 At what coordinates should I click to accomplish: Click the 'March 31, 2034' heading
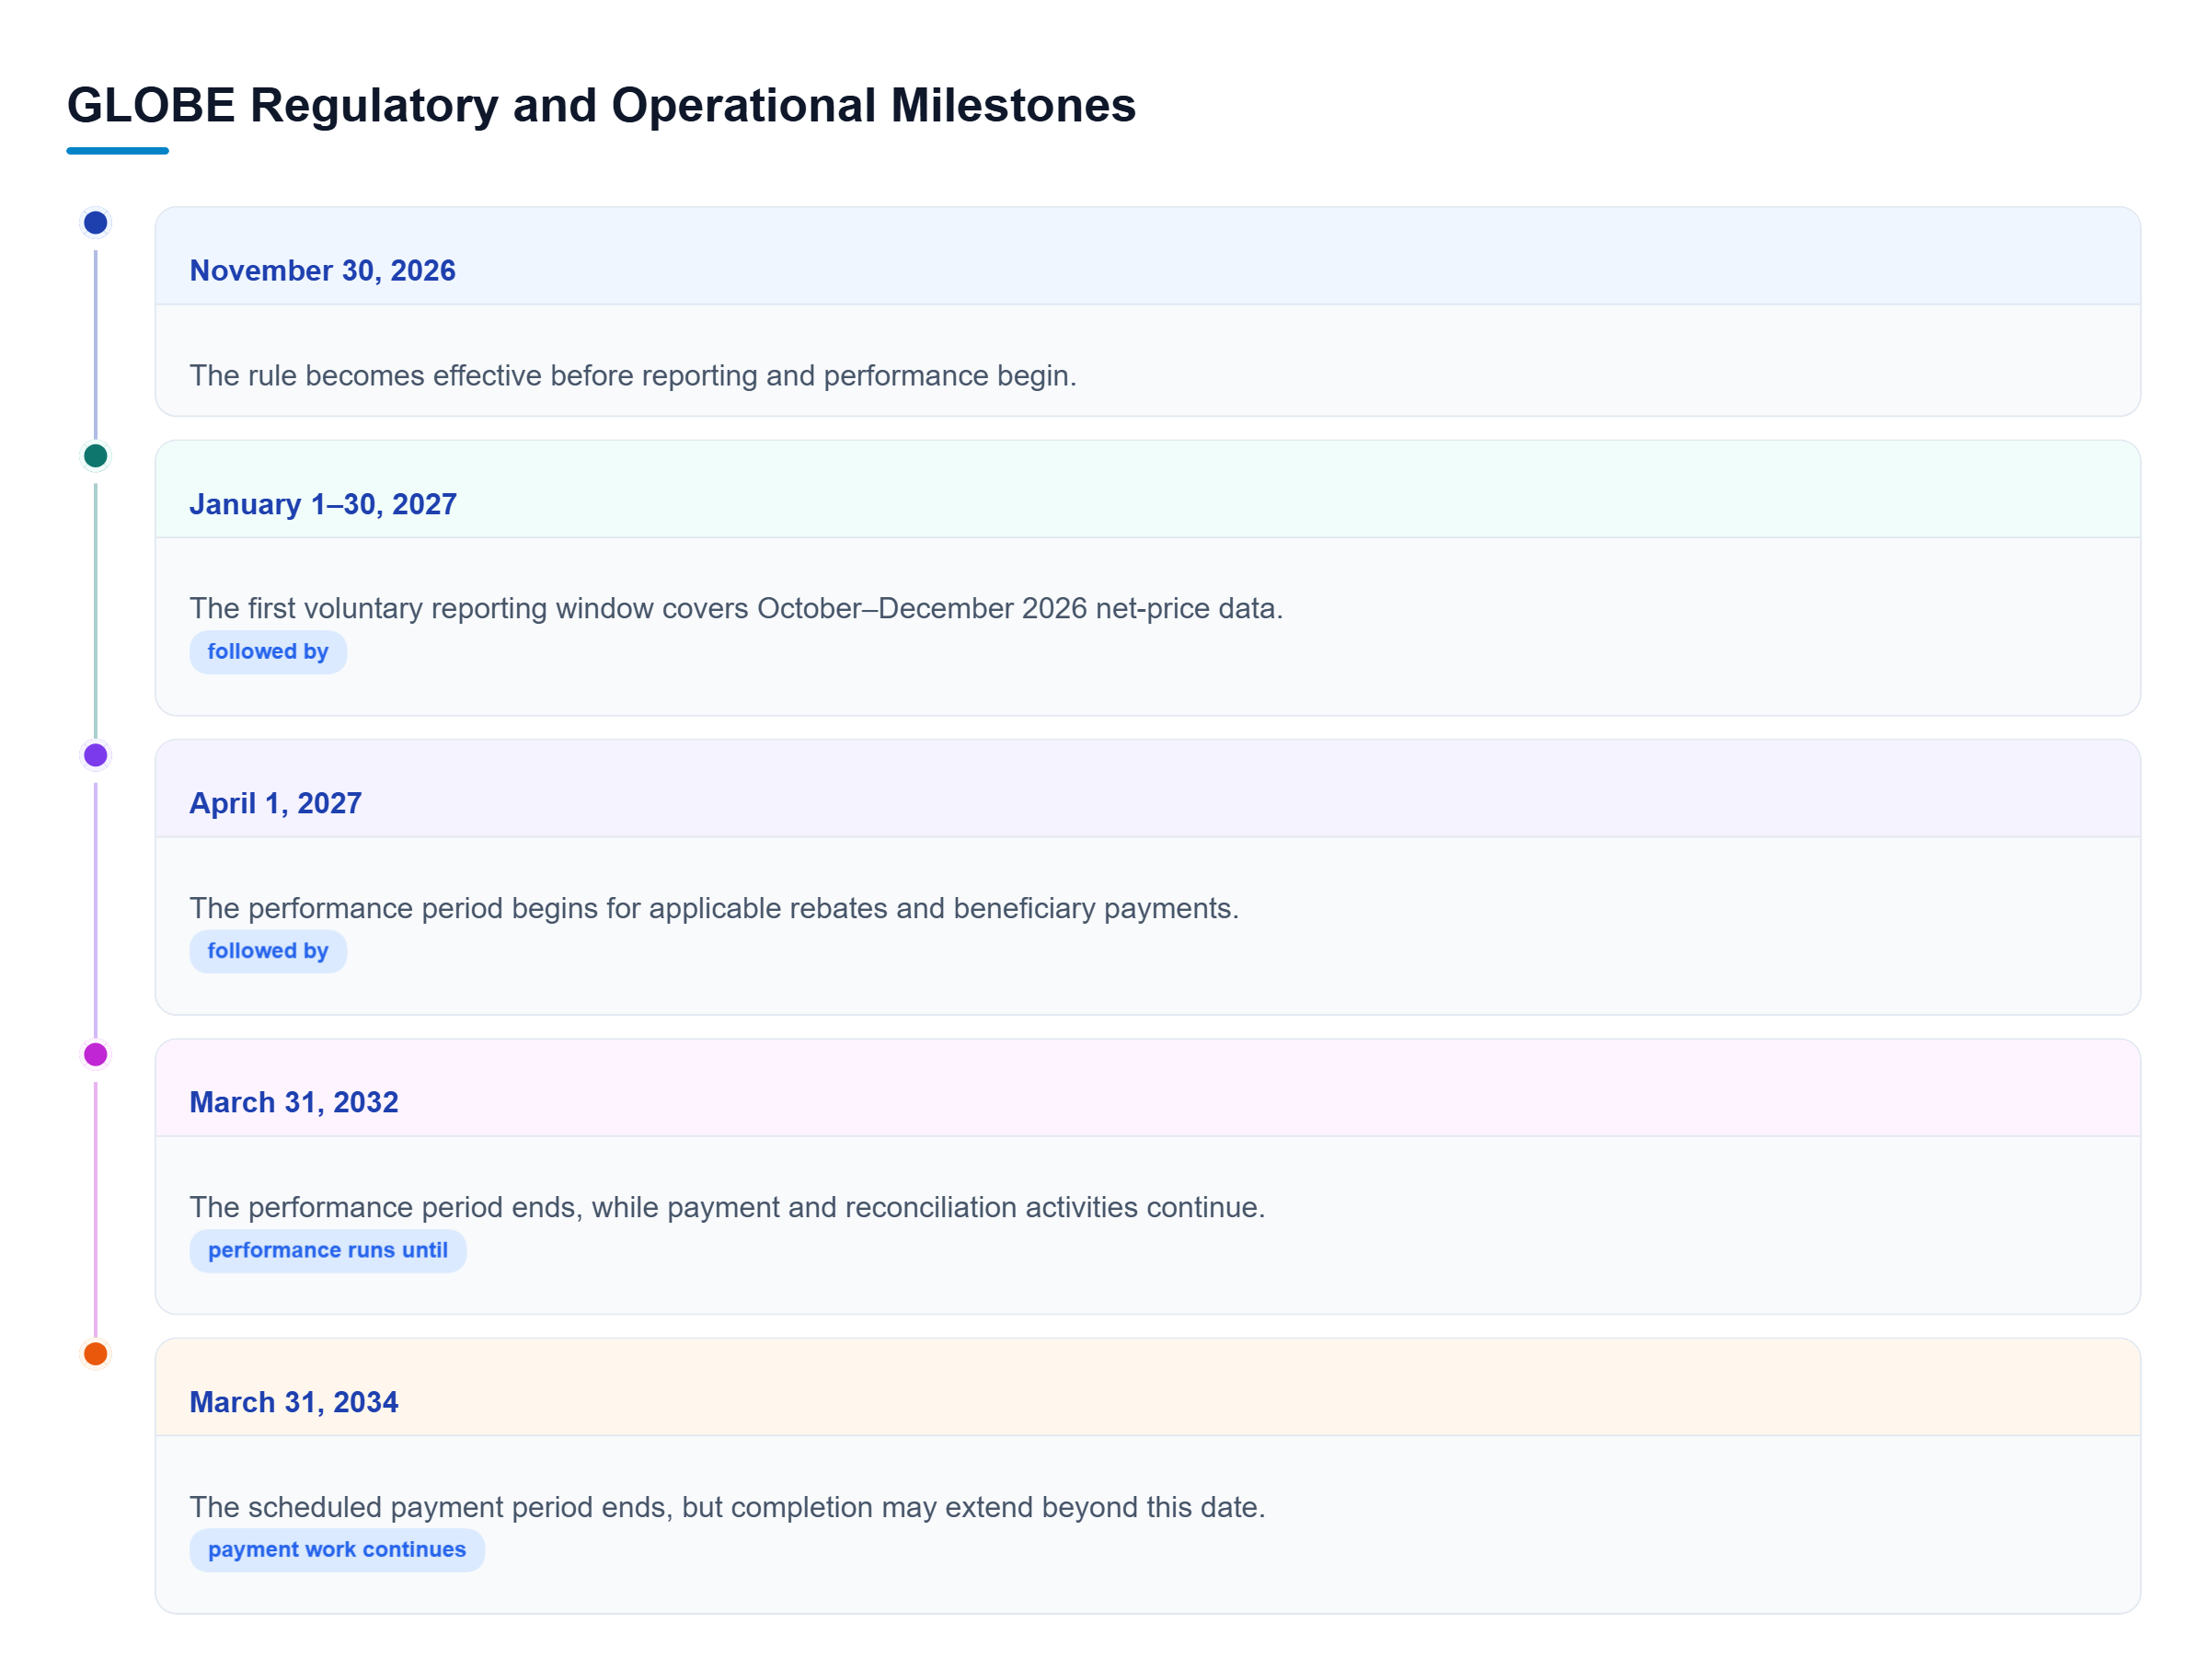coord(294,1402)
